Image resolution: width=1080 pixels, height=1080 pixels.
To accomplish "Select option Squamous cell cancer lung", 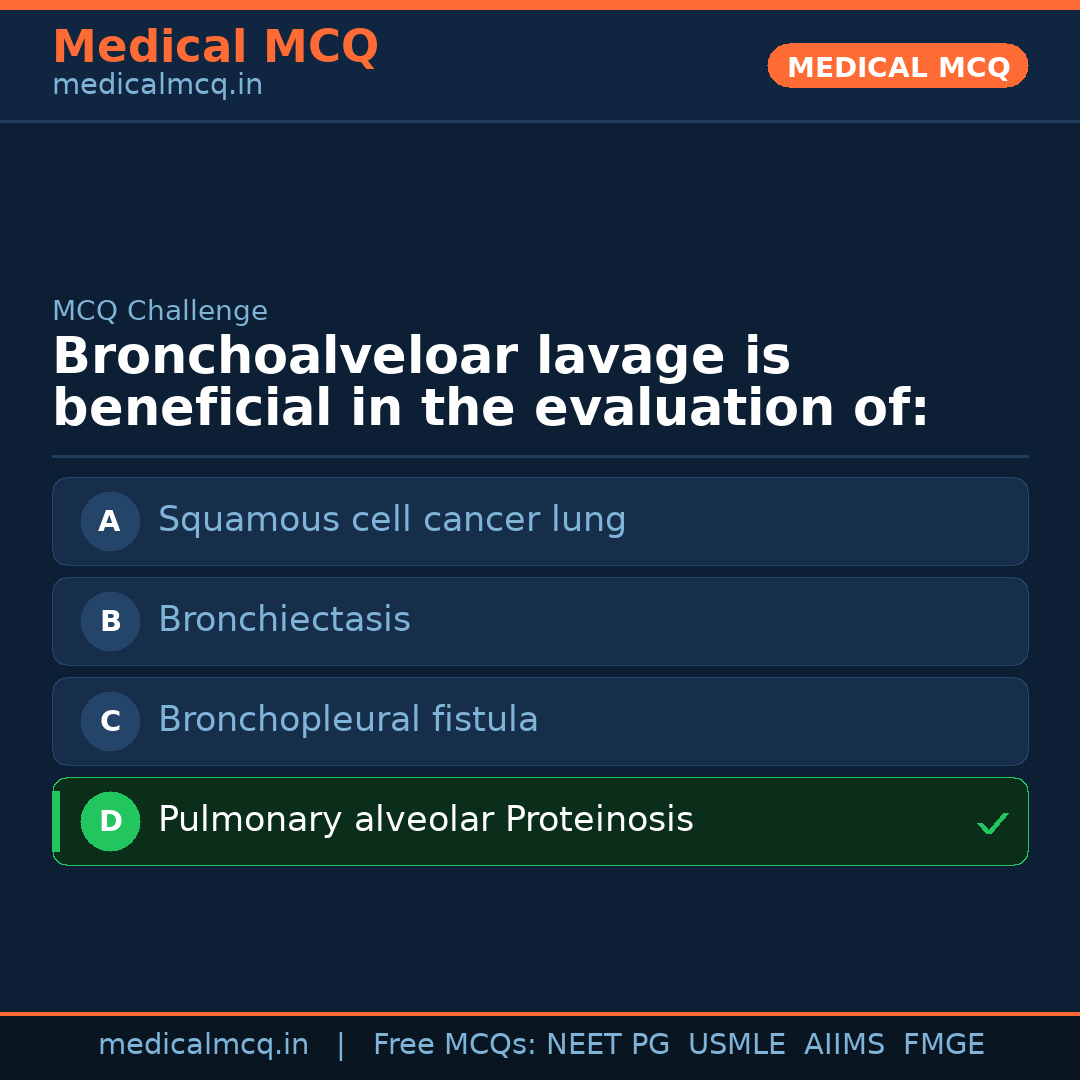I will pos(391,520).
